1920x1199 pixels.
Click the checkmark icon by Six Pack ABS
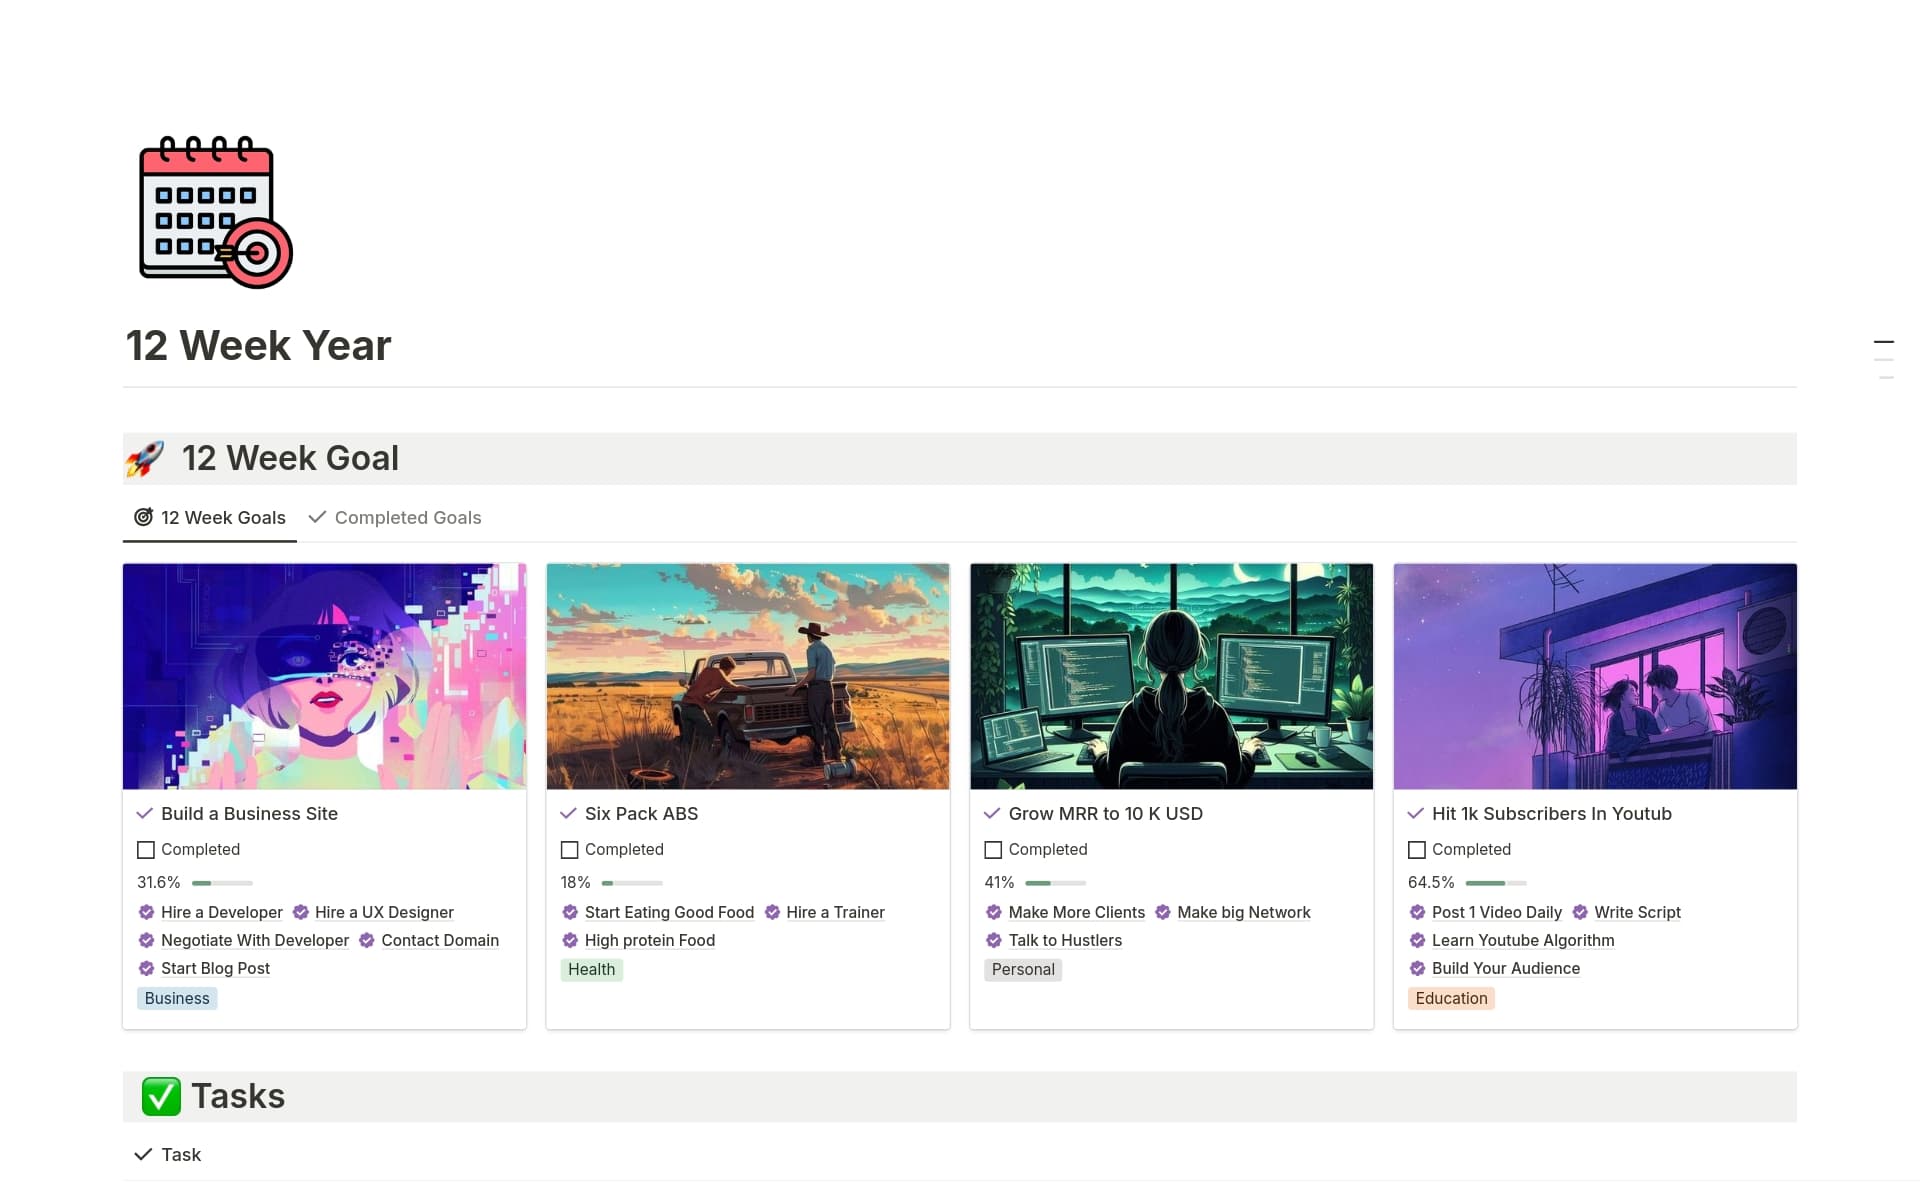(568, 814)
